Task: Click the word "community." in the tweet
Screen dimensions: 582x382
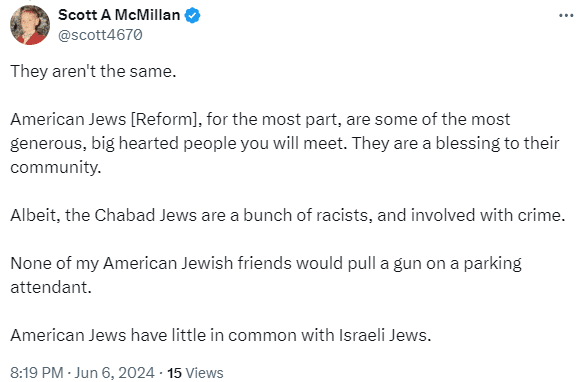Action: click(x=56, y=167)
